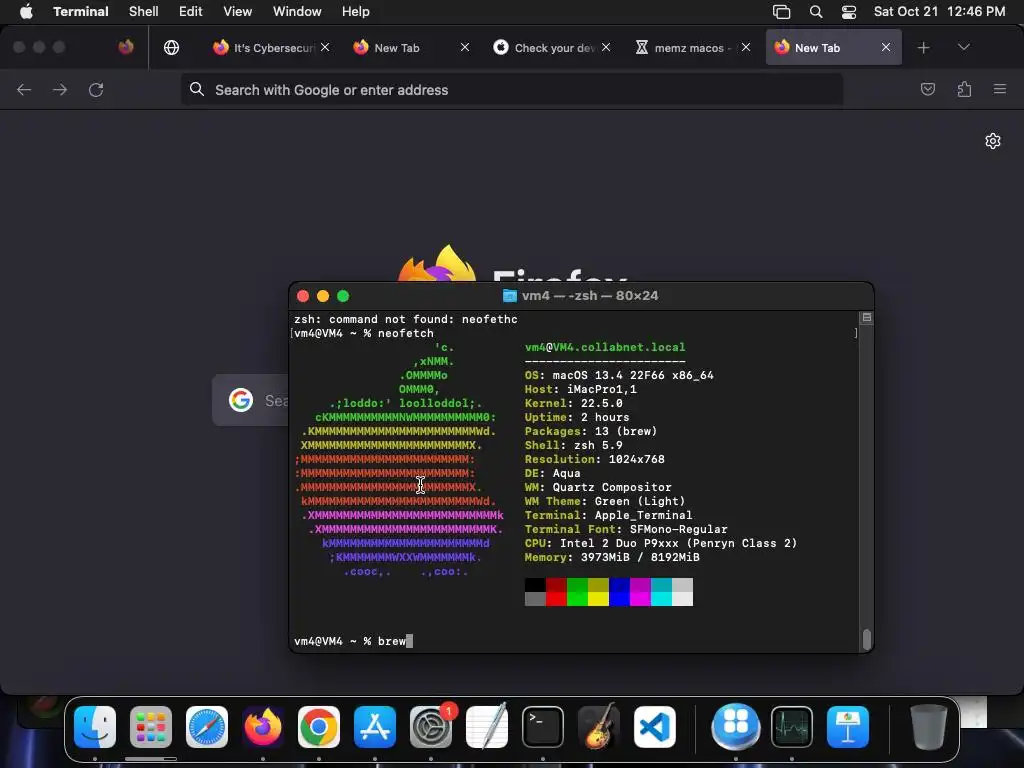Click the 'OS: macOS 13.4 22F66 x86_64' line
Image resolution: width=1024 pixels, height=768 pixels.
[x=619, y=376]
